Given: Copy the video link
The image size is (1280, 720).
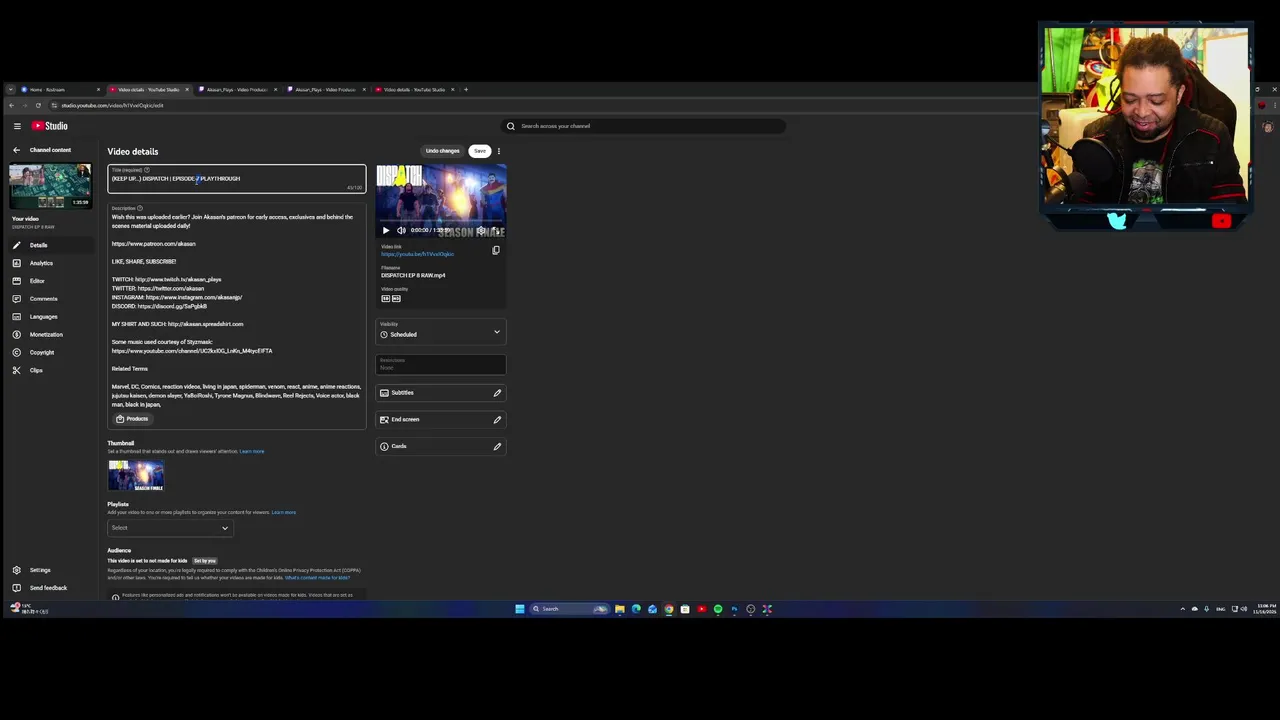Looking at the screenshot, I should click(496, 250).
